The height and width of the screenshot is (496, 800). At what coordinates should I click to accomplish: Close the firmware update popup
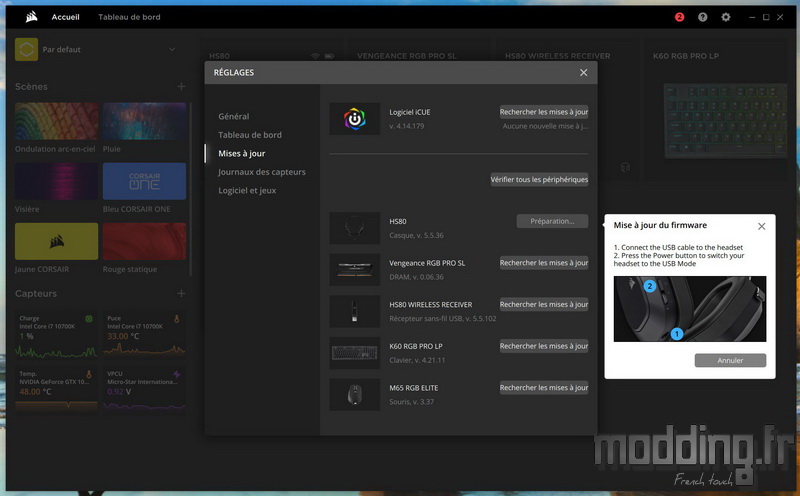(x=761, y=226)
